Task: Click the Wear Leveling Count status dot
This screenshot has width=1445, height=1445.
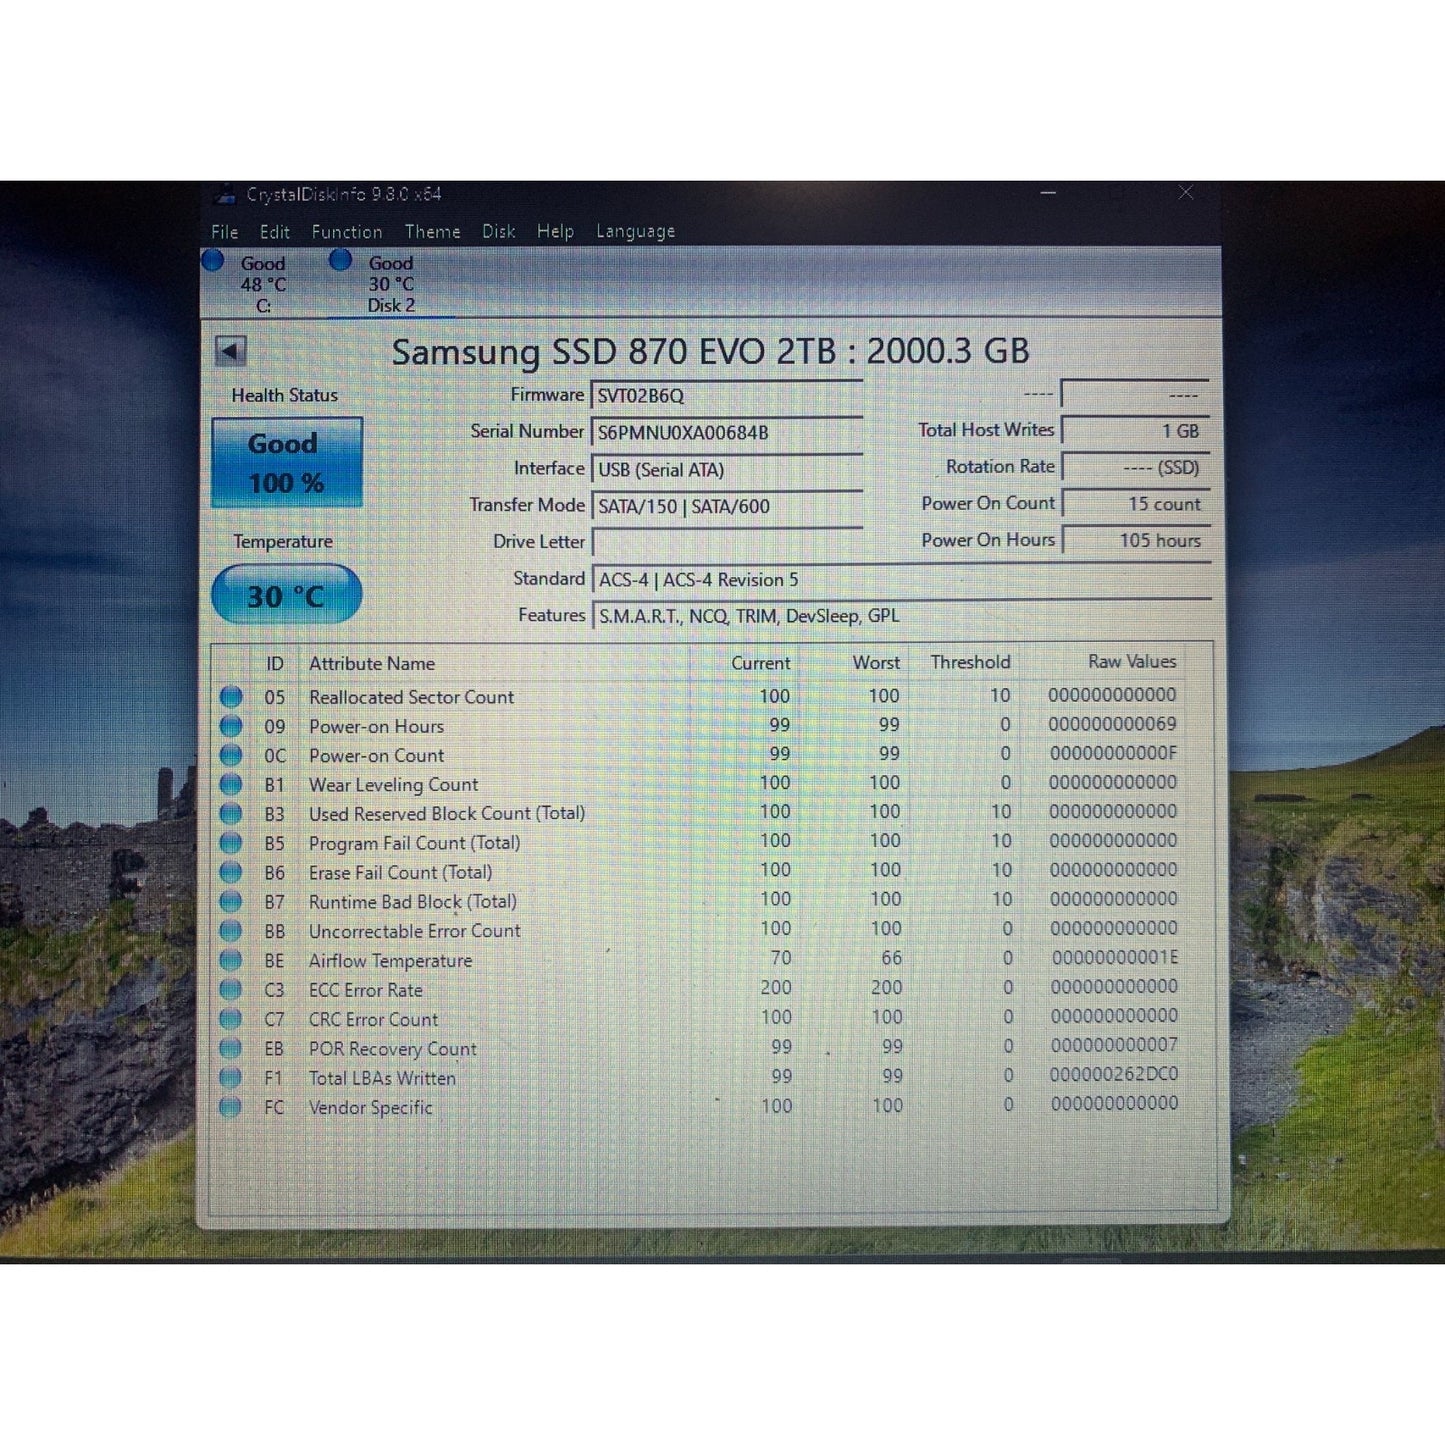Action: coord(231,784)
